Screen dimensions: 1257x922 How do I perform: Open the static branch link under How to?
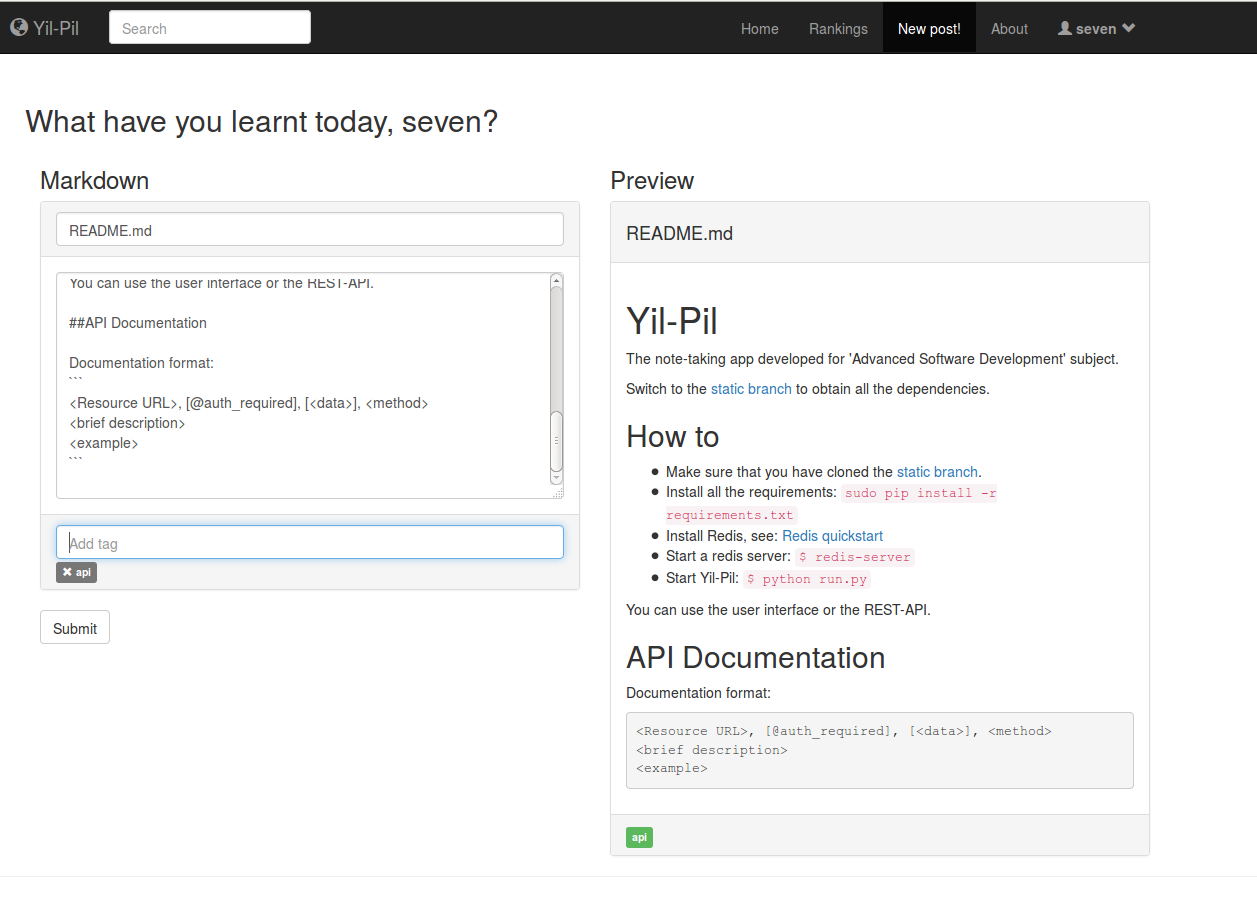[x=937, y=472]
